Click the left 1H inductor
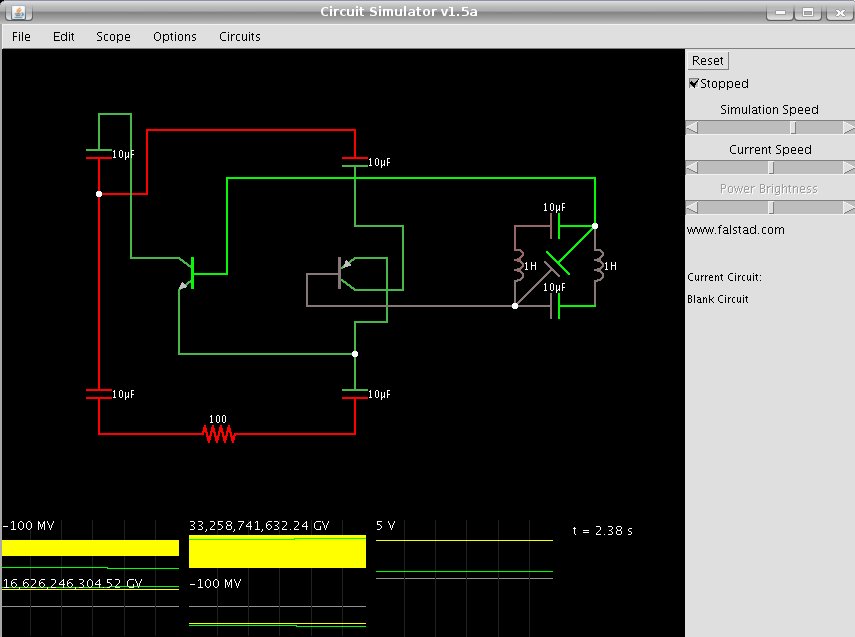This screenshot has height=637, width=855. [519, 266]
